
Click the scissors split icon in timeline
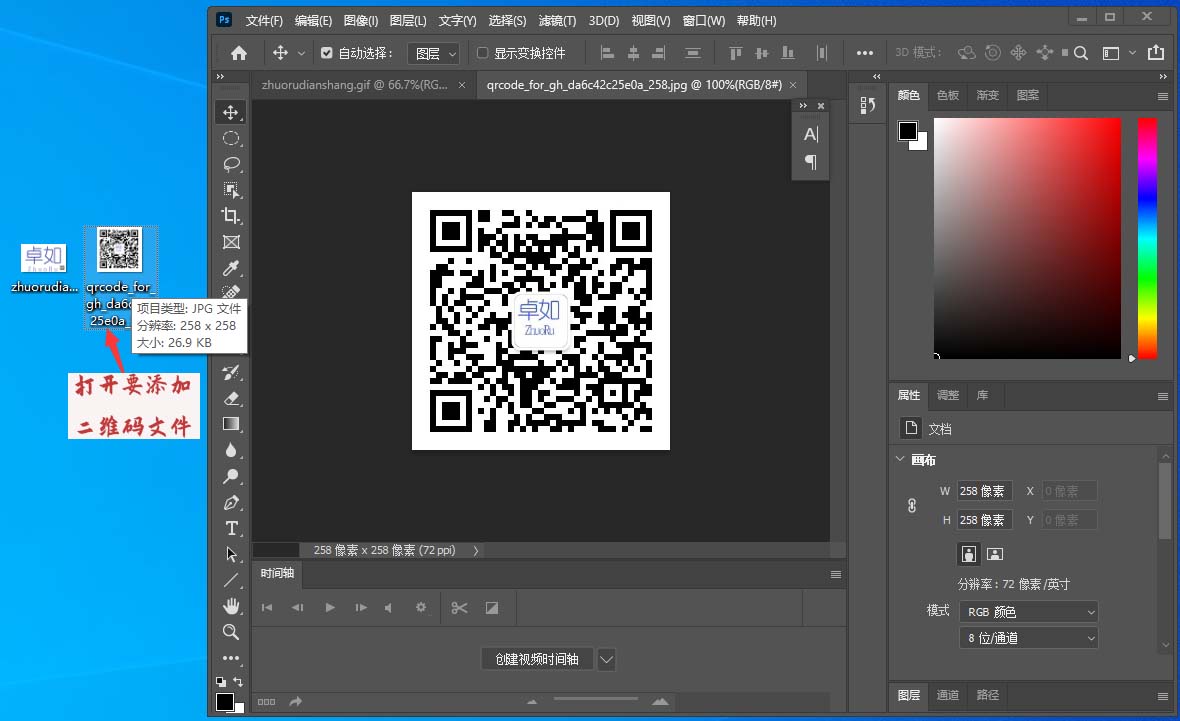pyautogui.click(x=459, y=608)
